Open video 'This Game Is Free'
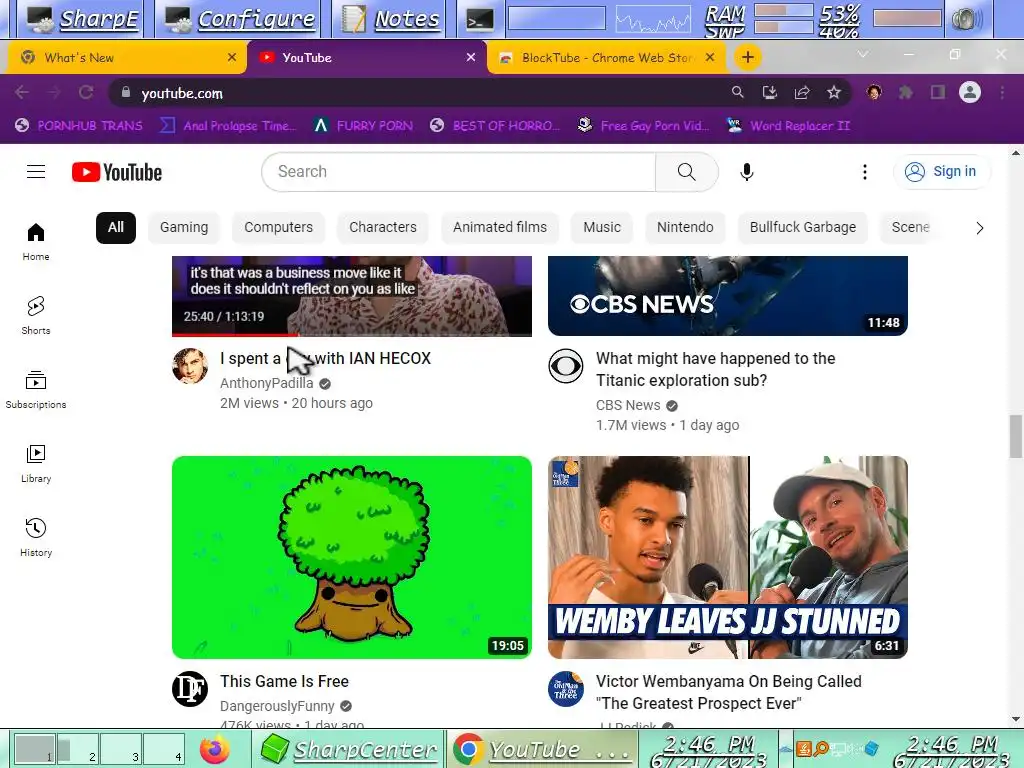 (284, 681)
